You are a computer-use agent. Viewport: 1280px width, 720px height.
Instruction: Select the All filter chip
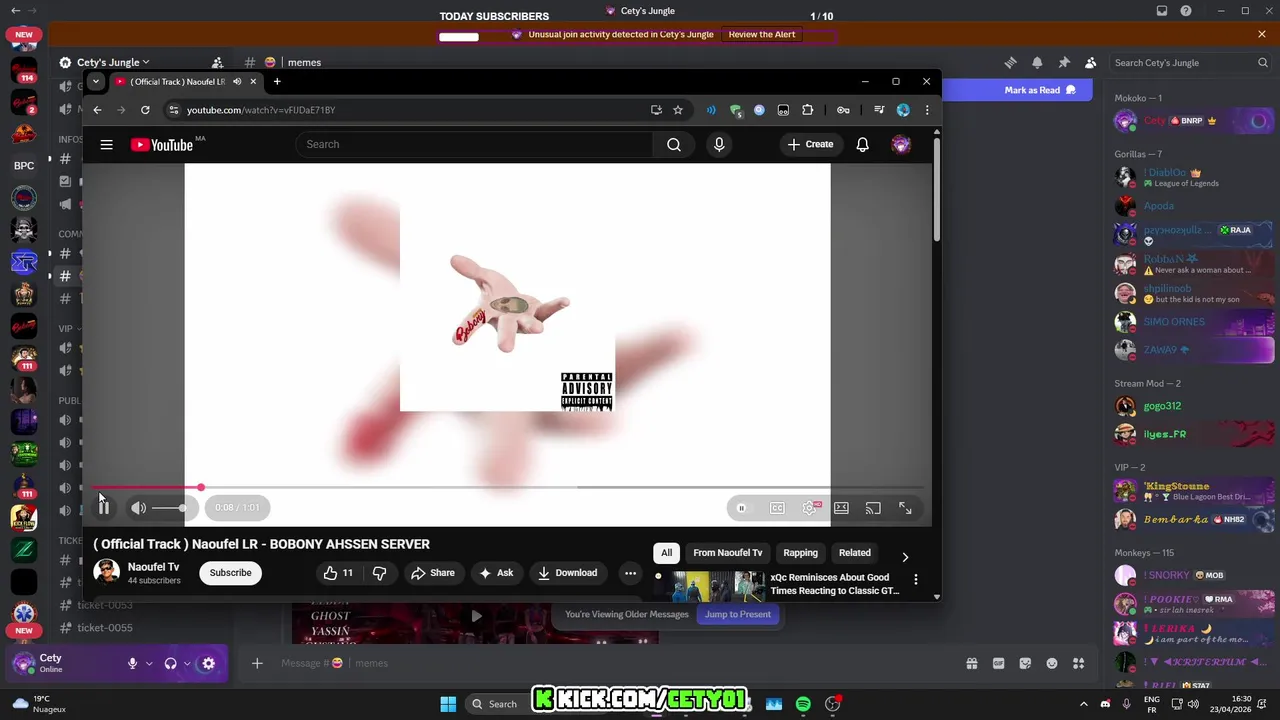tap(666, 553)
